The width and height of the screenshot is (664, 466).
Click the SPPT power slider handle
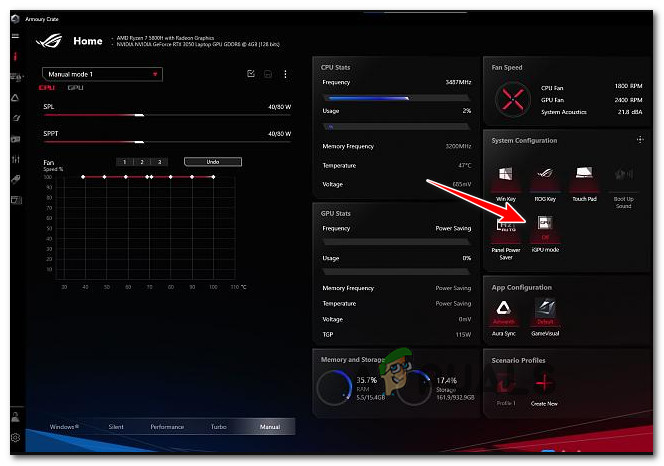pyautogui.click(x=139, y=142)
